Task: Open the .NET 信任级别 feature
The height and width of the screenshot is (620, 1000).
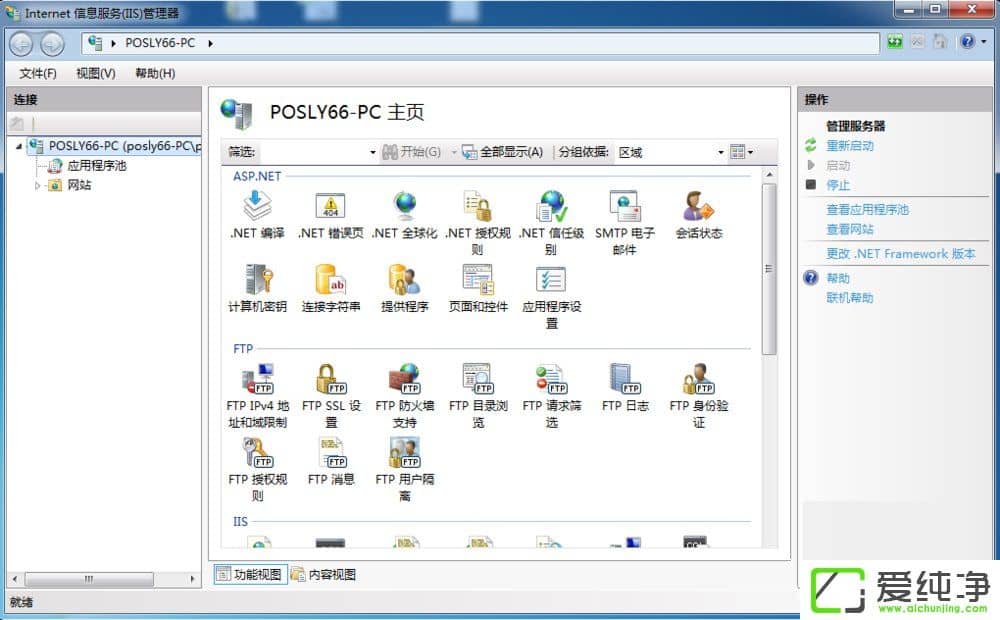Action: tap(551, 223)
